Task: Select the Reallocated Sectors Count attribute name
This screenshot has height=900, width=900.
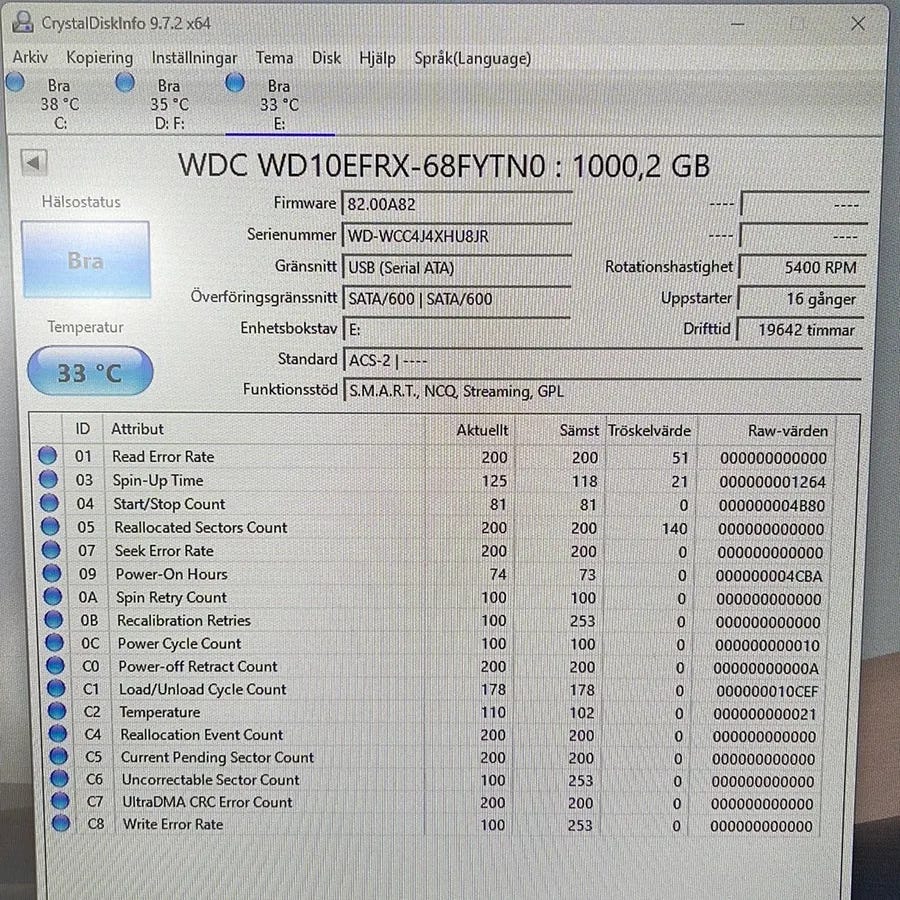Action: coord(201,527)
